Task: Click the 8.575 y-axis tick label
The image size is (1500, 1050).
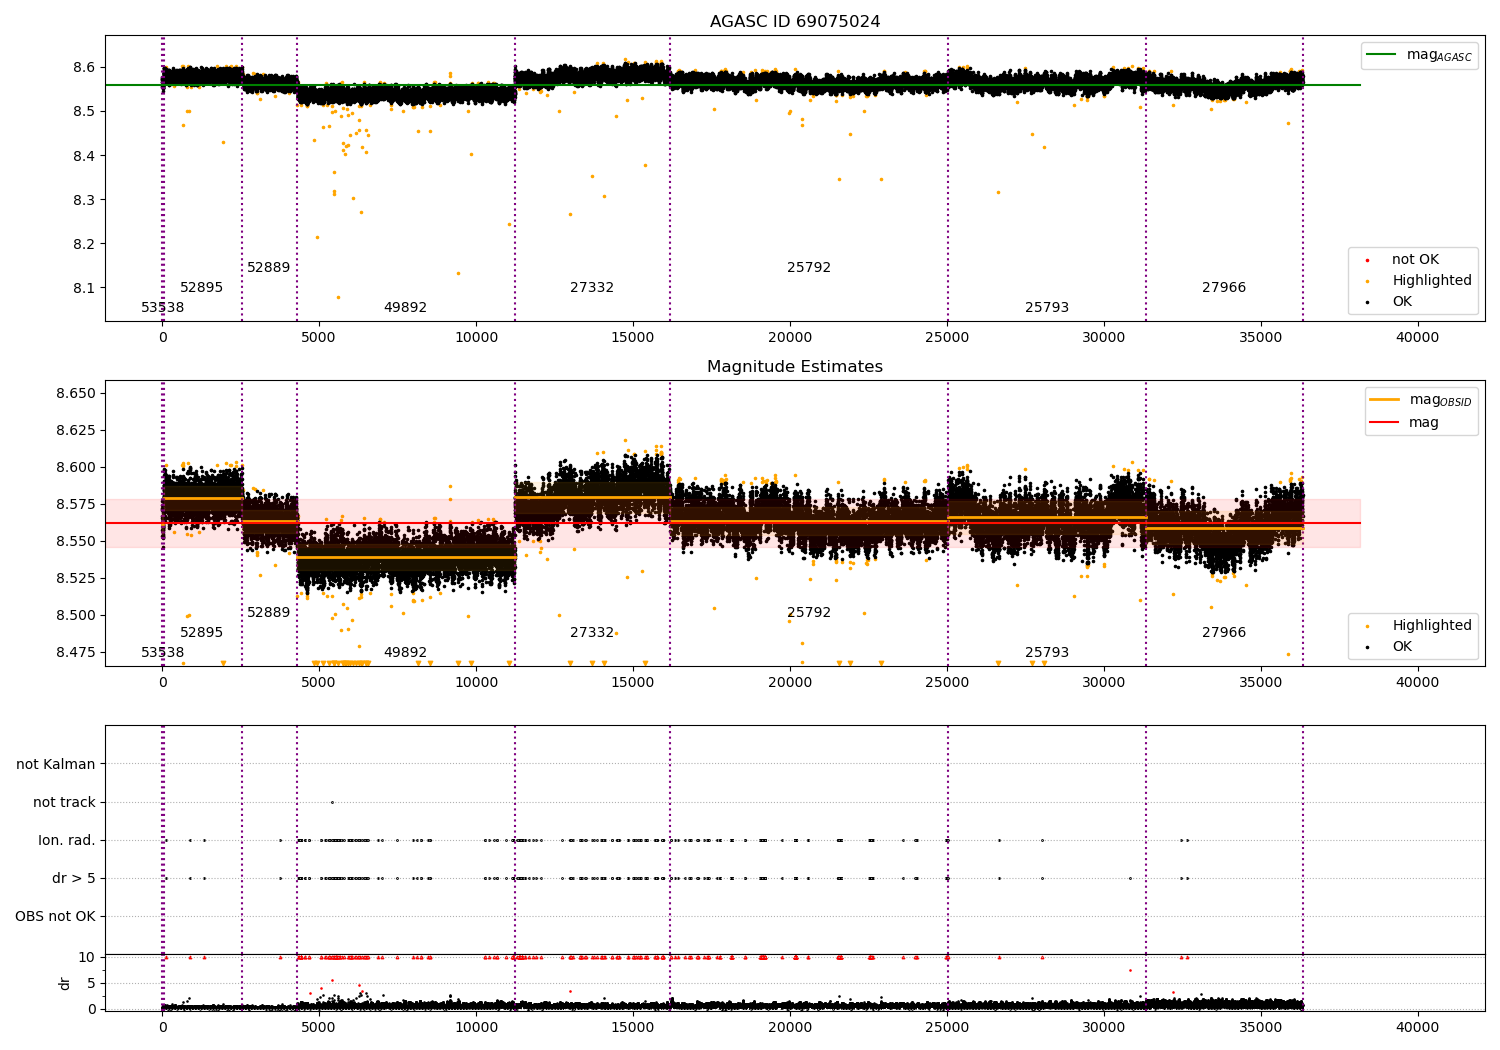Action: pos(76,505)
